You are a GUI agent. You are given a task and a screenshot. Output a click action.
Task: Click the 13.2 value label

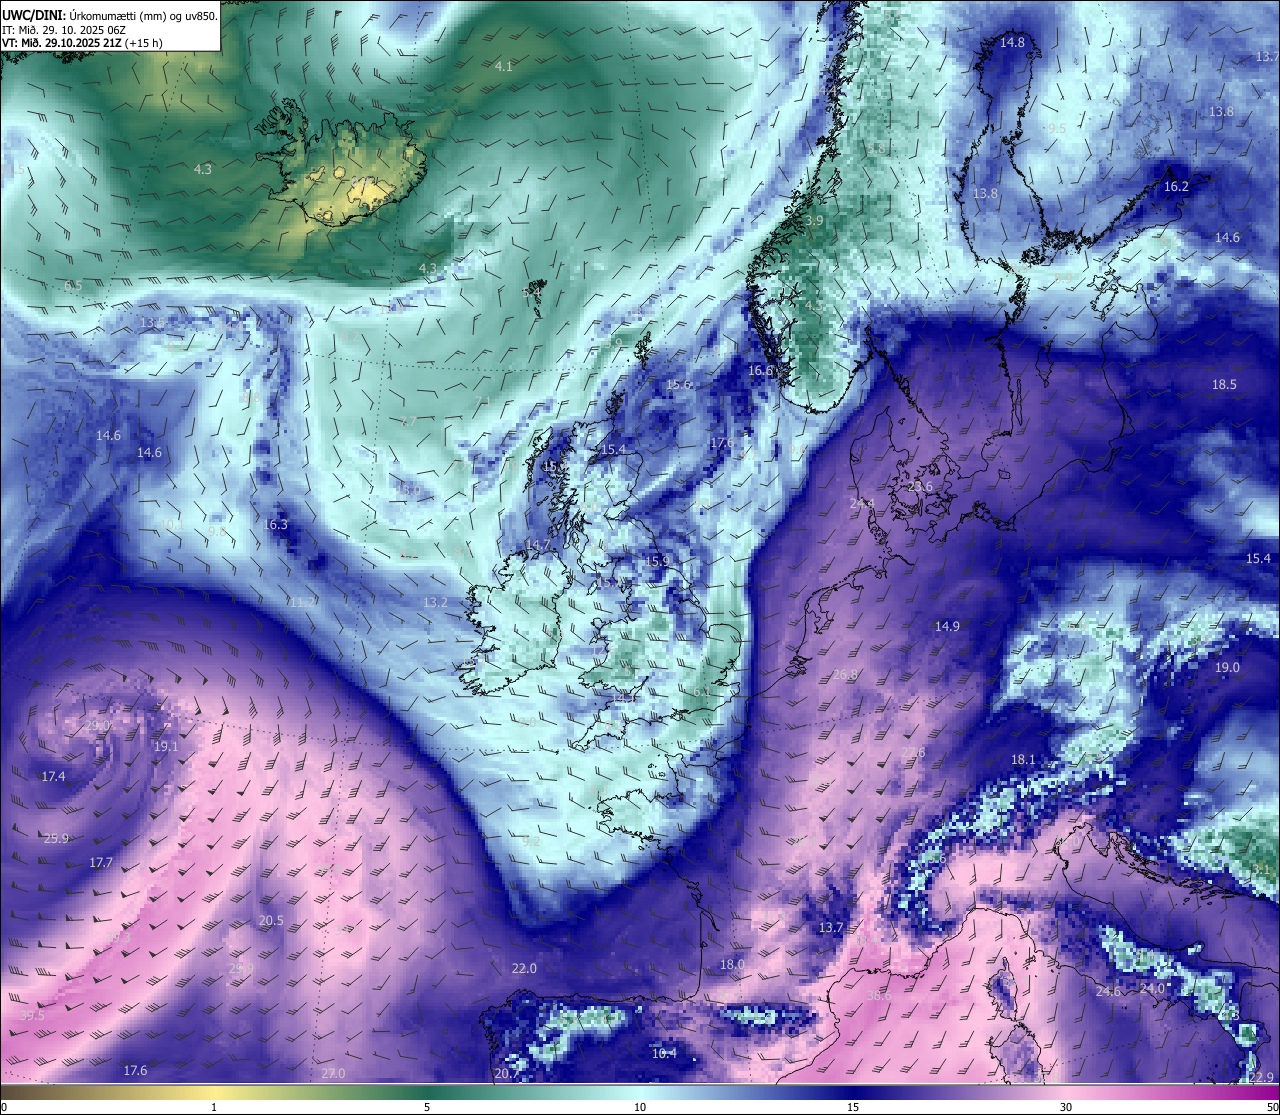click(436, 603)
